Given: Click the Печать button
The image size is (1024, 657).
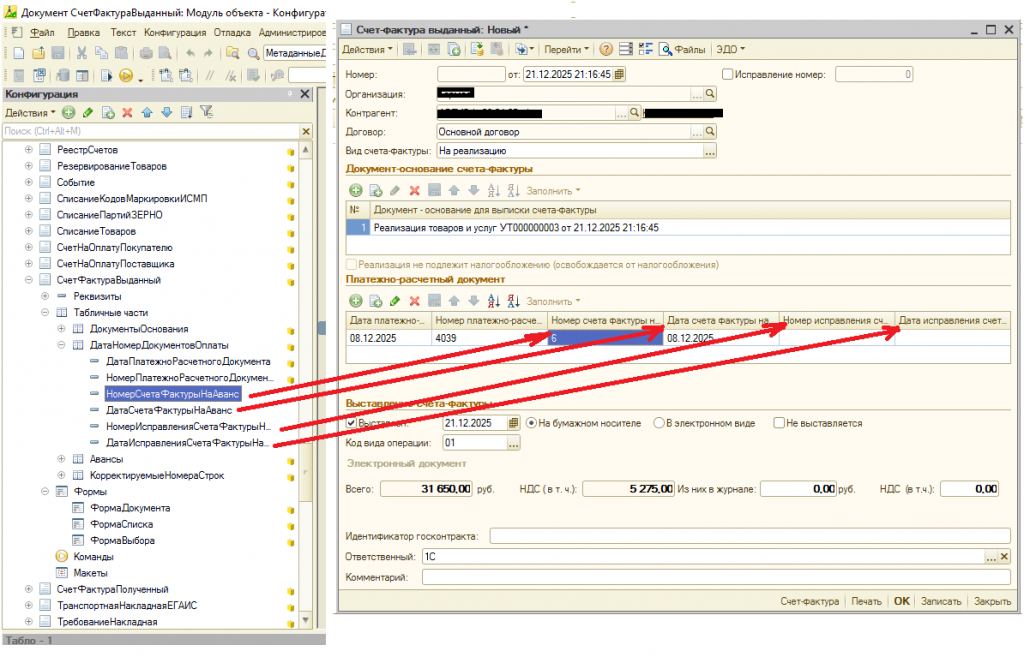Looking at the screenshot, I should pos(866,601).
